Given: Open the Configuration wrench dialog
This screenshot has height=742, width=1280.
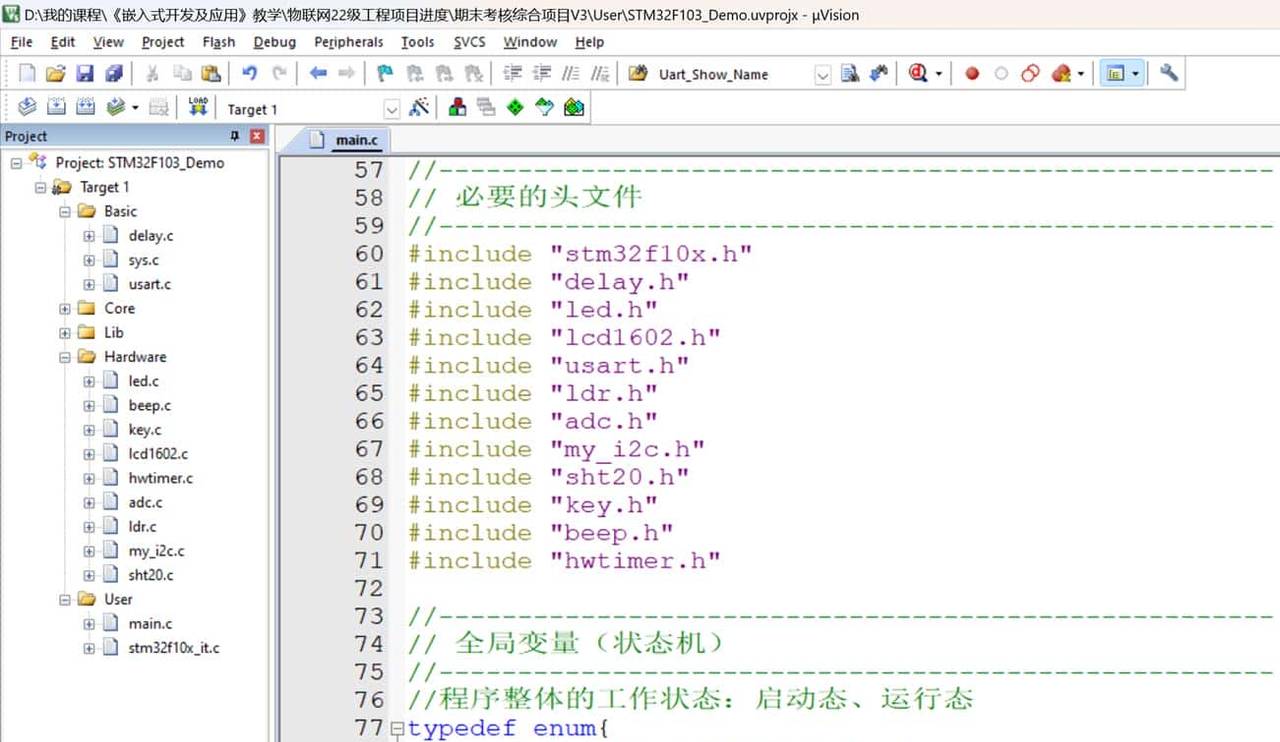Looking at the screenshot, I should click(x=1168, y=74).
